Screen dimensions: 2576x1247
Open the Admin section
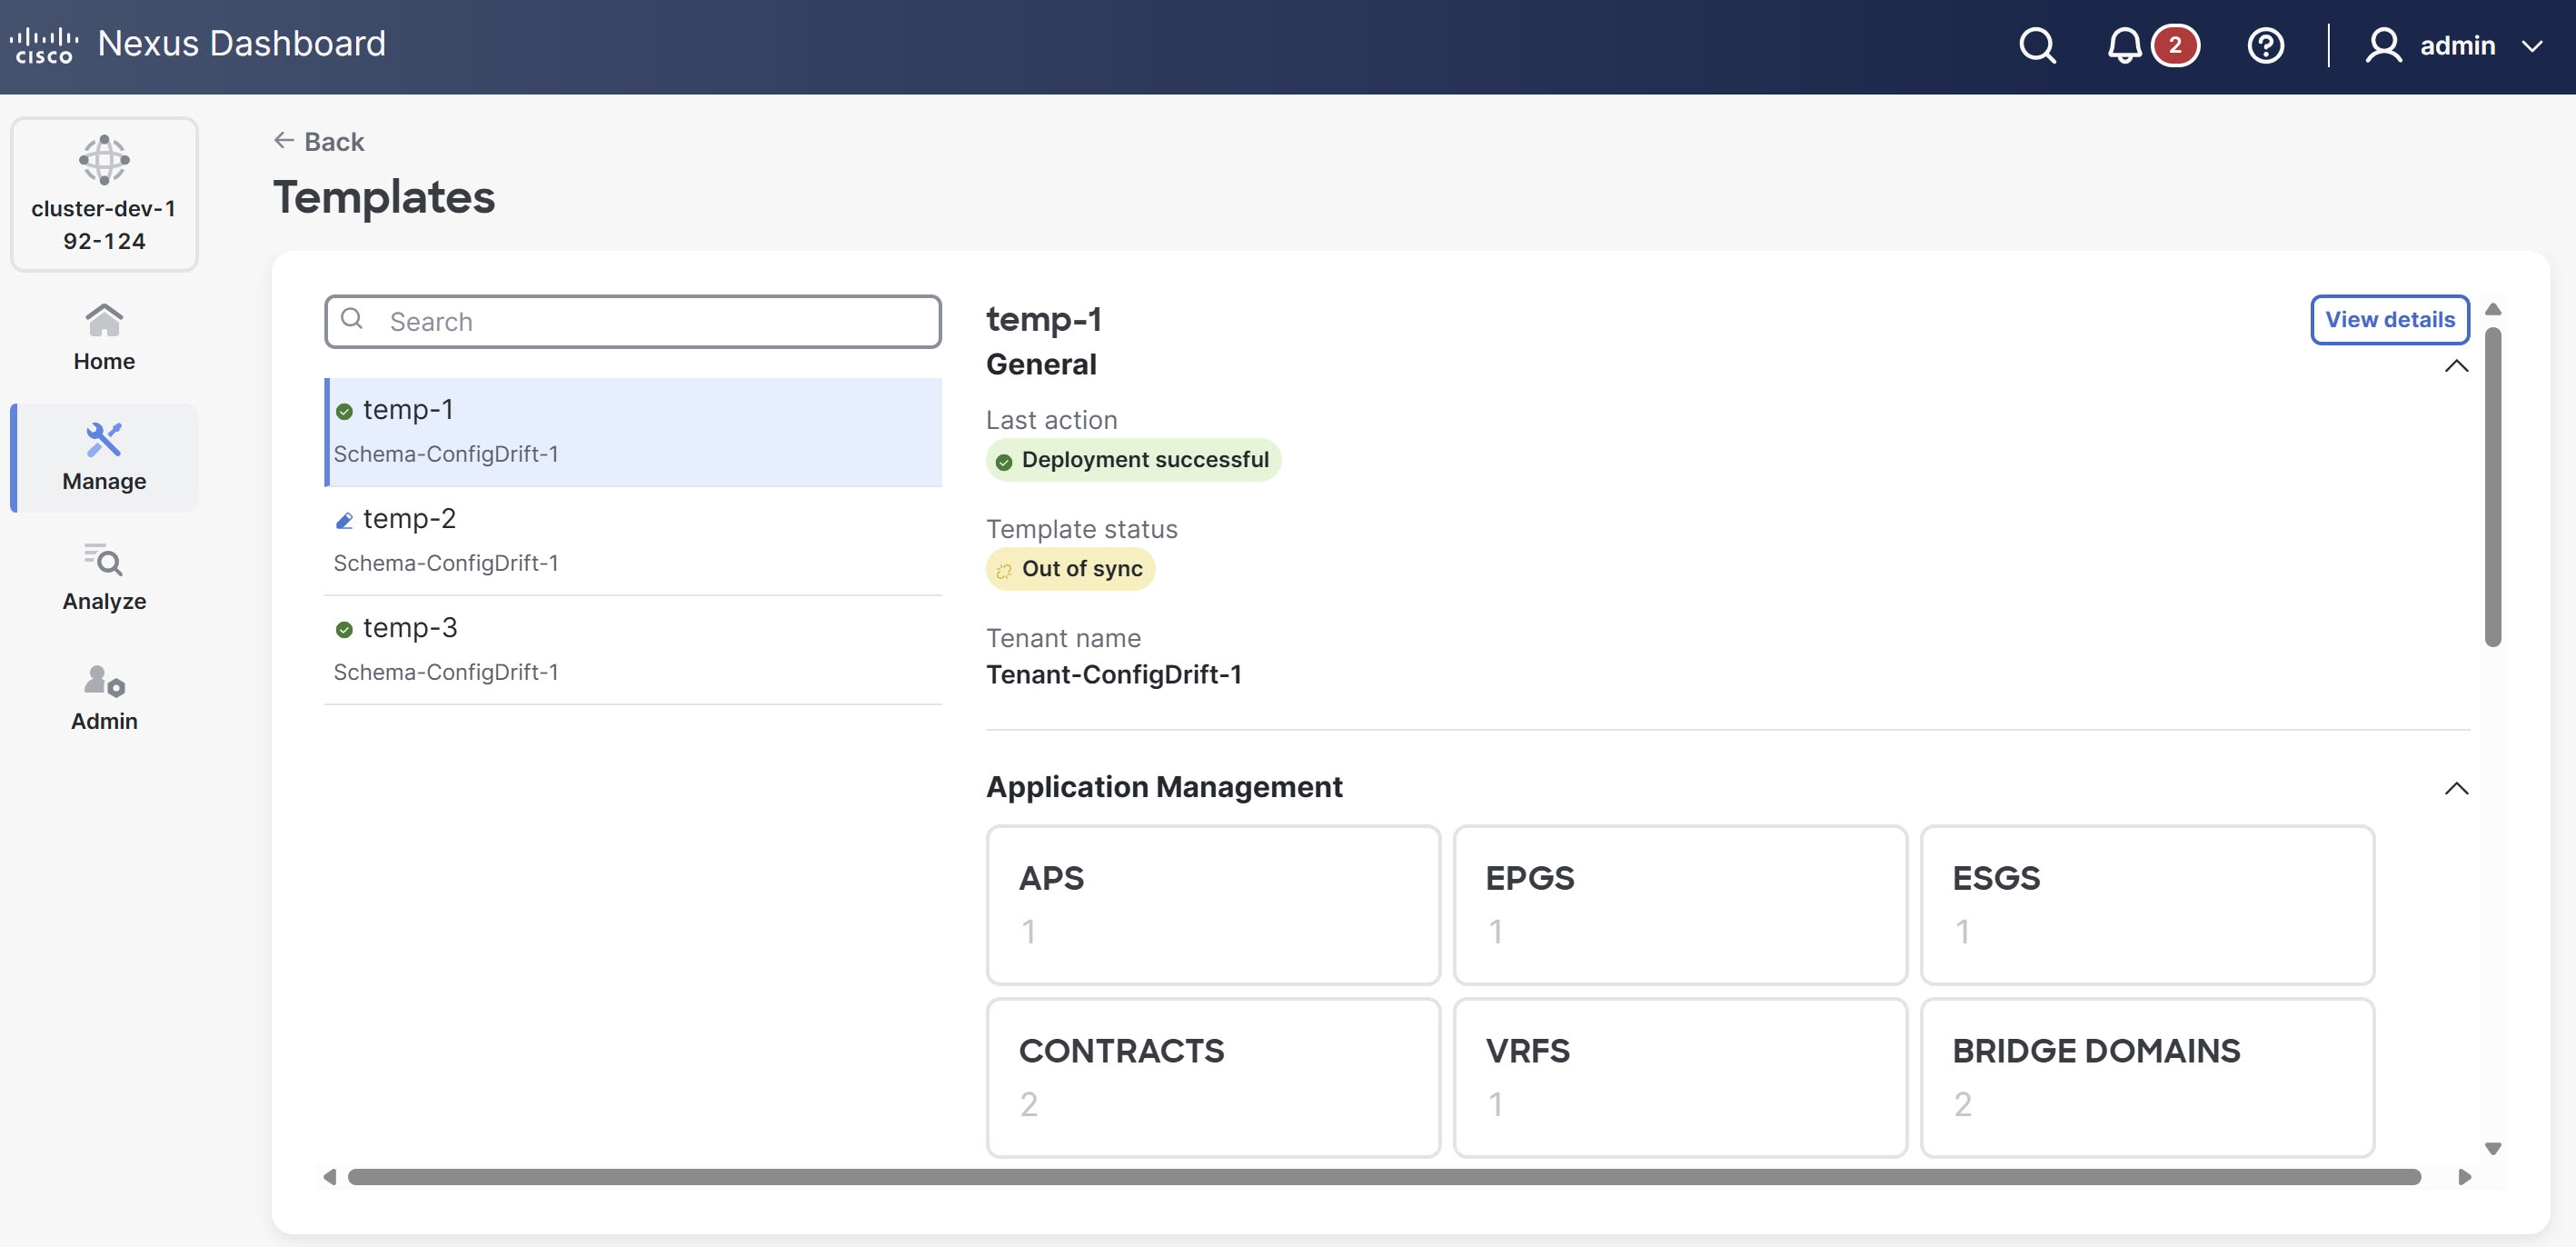click(104, 698)
